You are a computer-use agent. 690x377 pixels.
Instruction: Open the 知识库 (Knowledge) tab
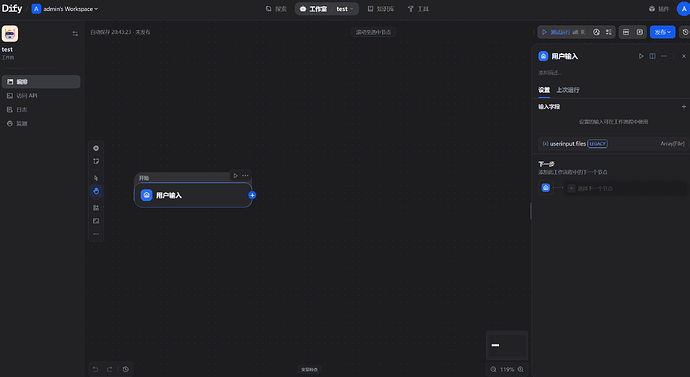point(381,9)
